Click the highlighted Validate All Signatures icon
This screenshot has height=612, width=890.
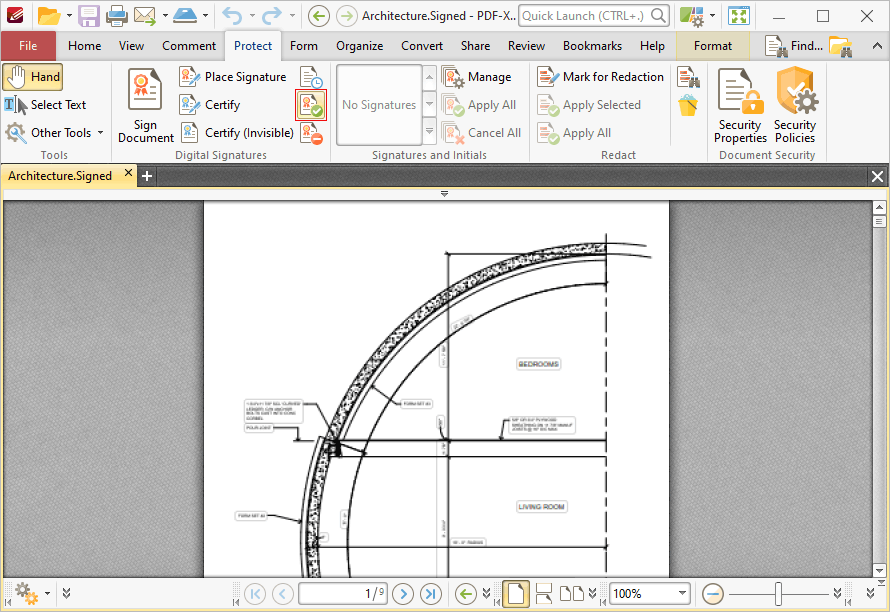[311, 105]
